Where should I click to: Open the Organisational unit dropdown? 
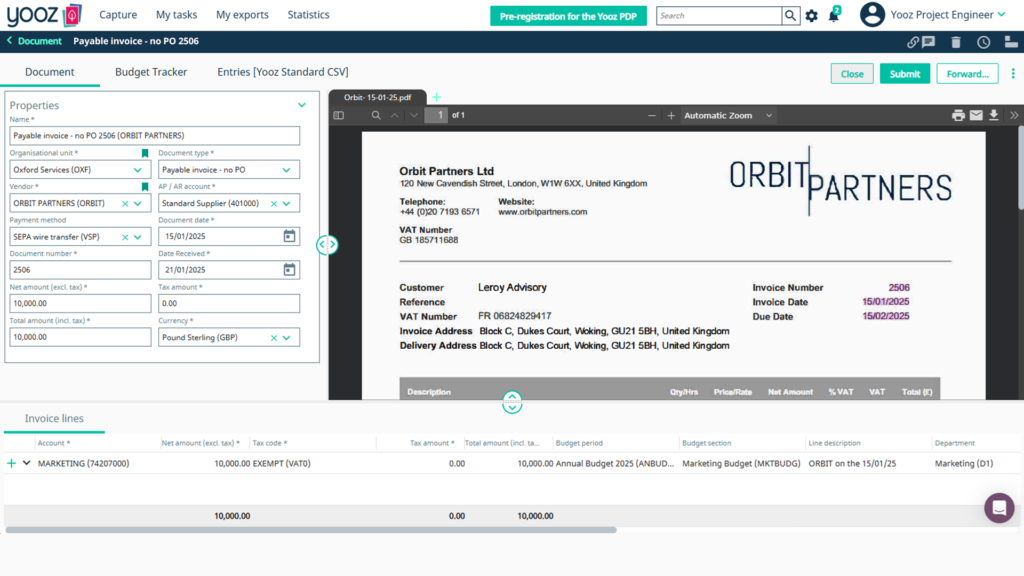click(x=138, y=170)
